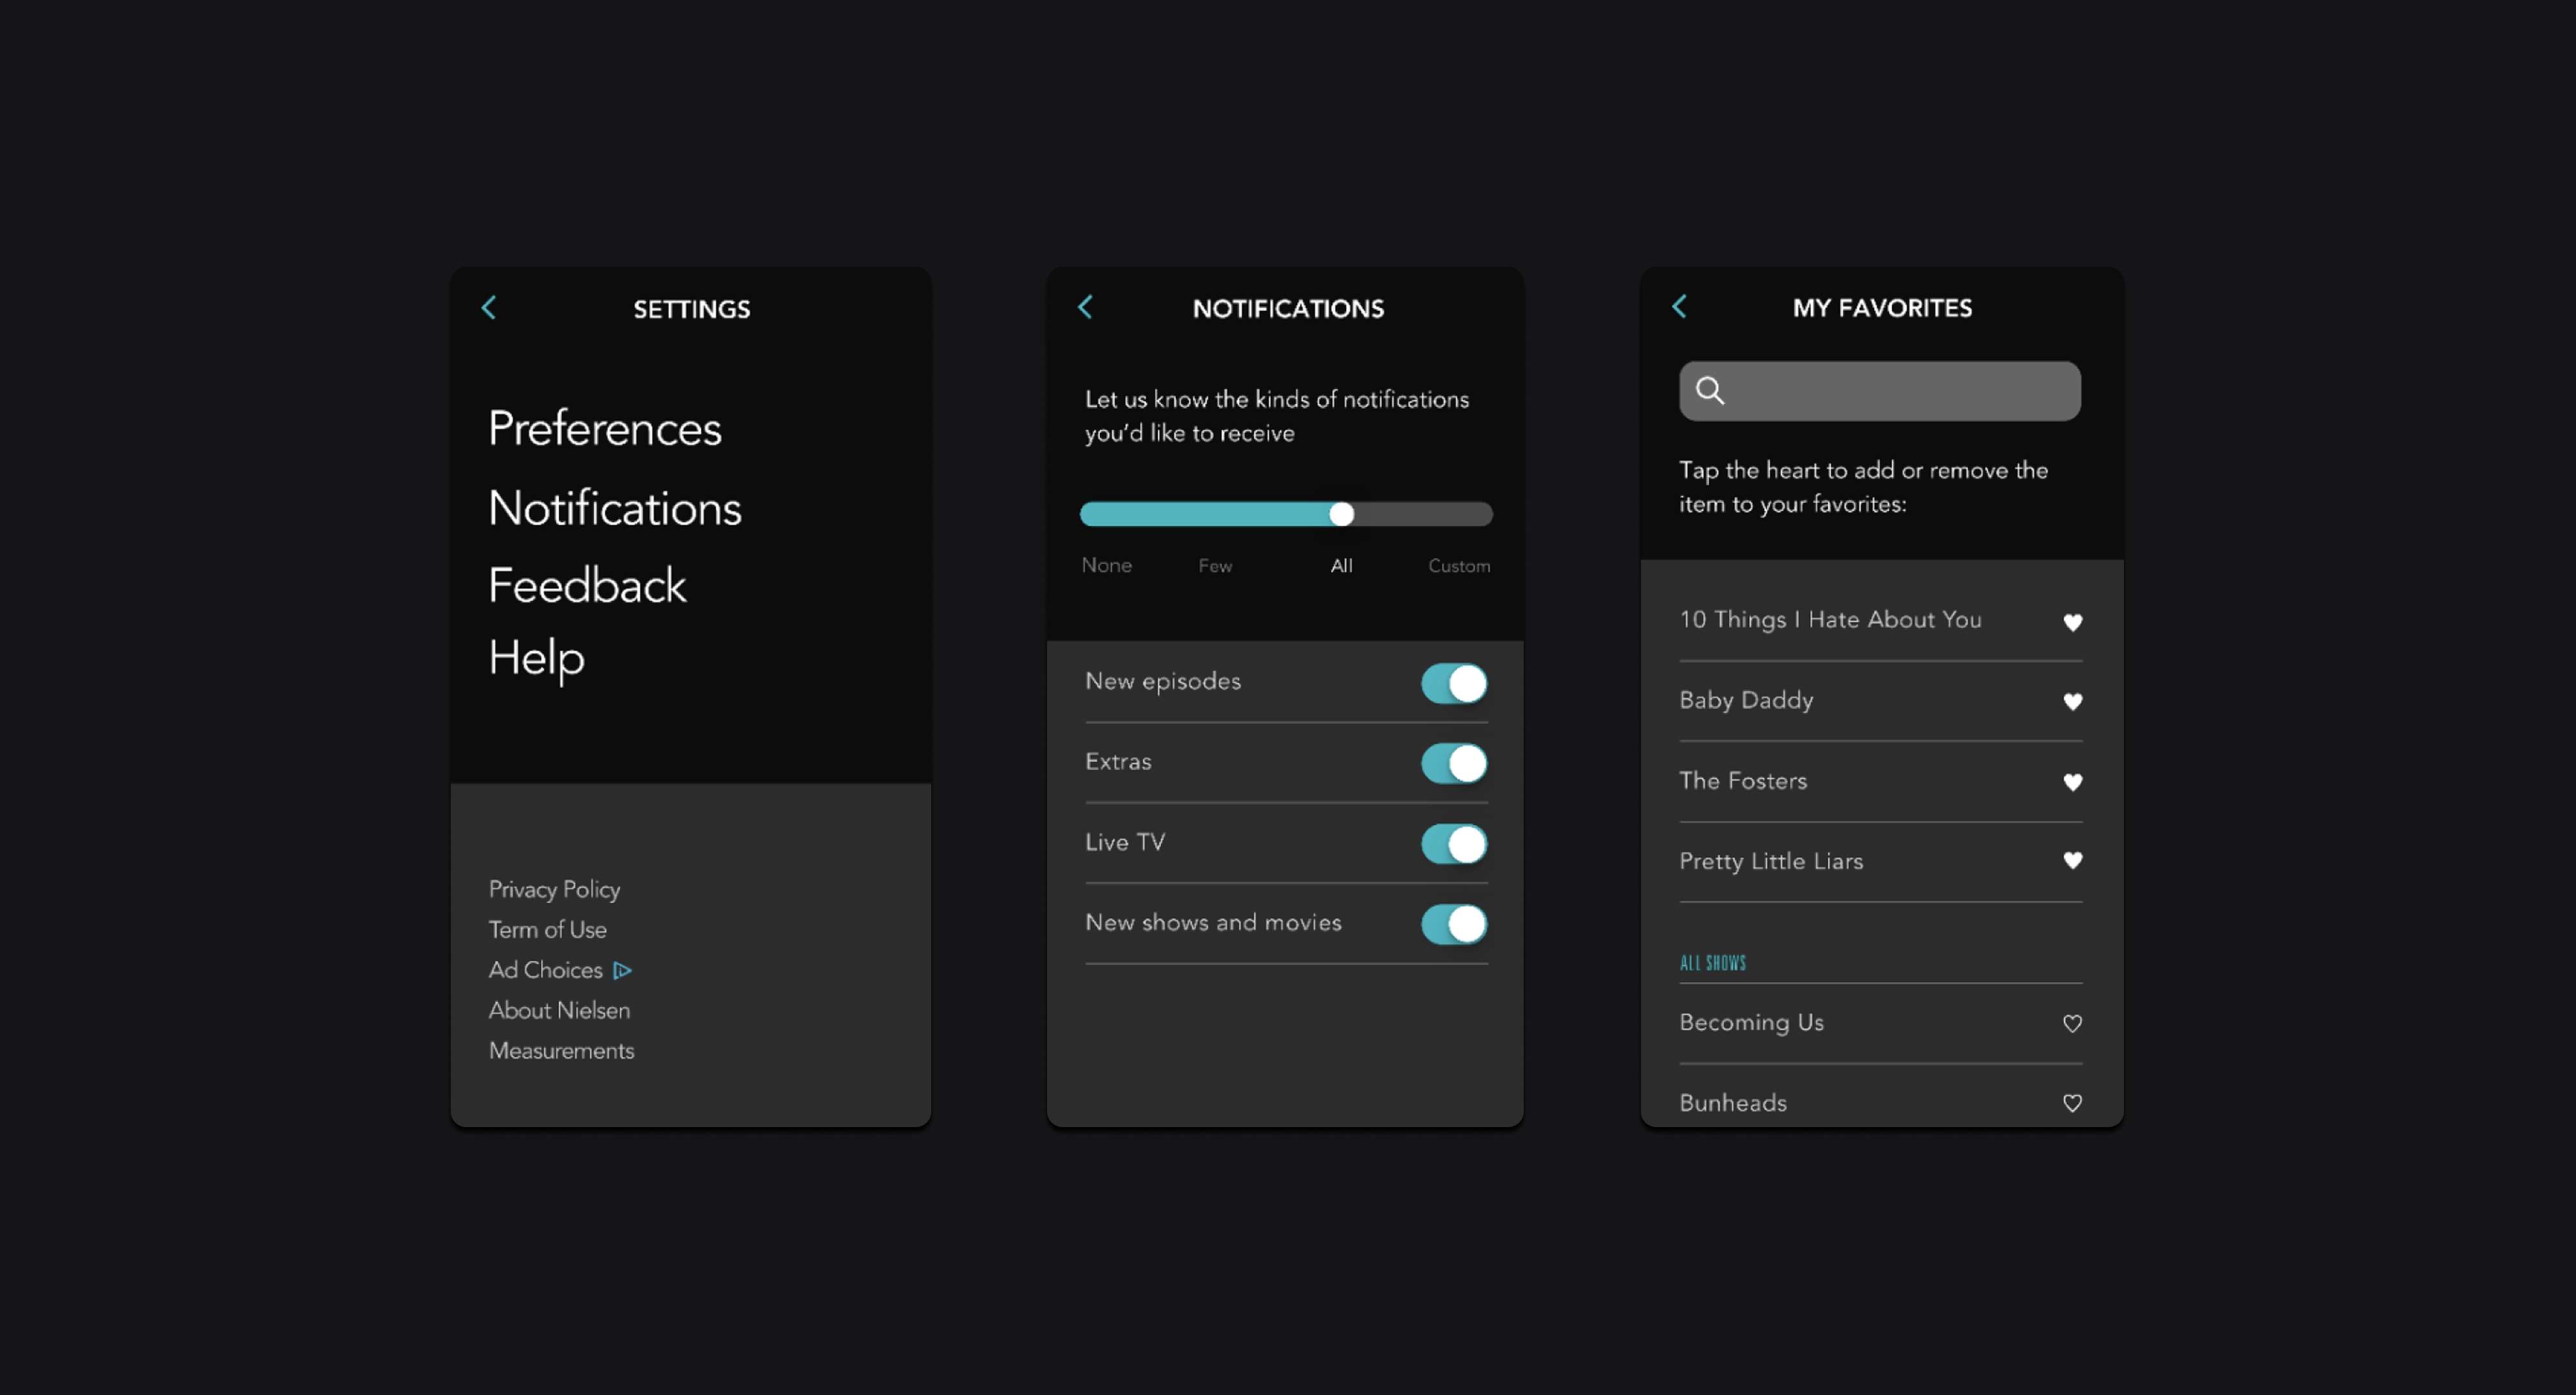Select Feedback in settings menu
Screen dimensions: 2576x1395
587,585
